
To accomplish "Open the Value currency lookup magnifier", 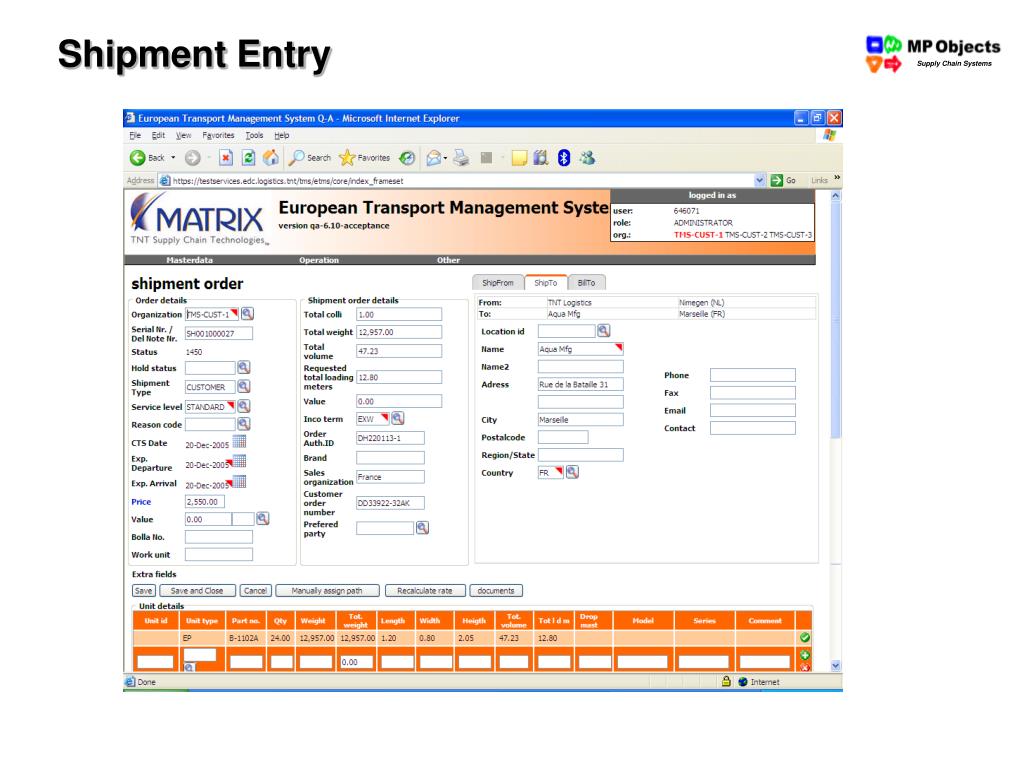I will [263, 519].
